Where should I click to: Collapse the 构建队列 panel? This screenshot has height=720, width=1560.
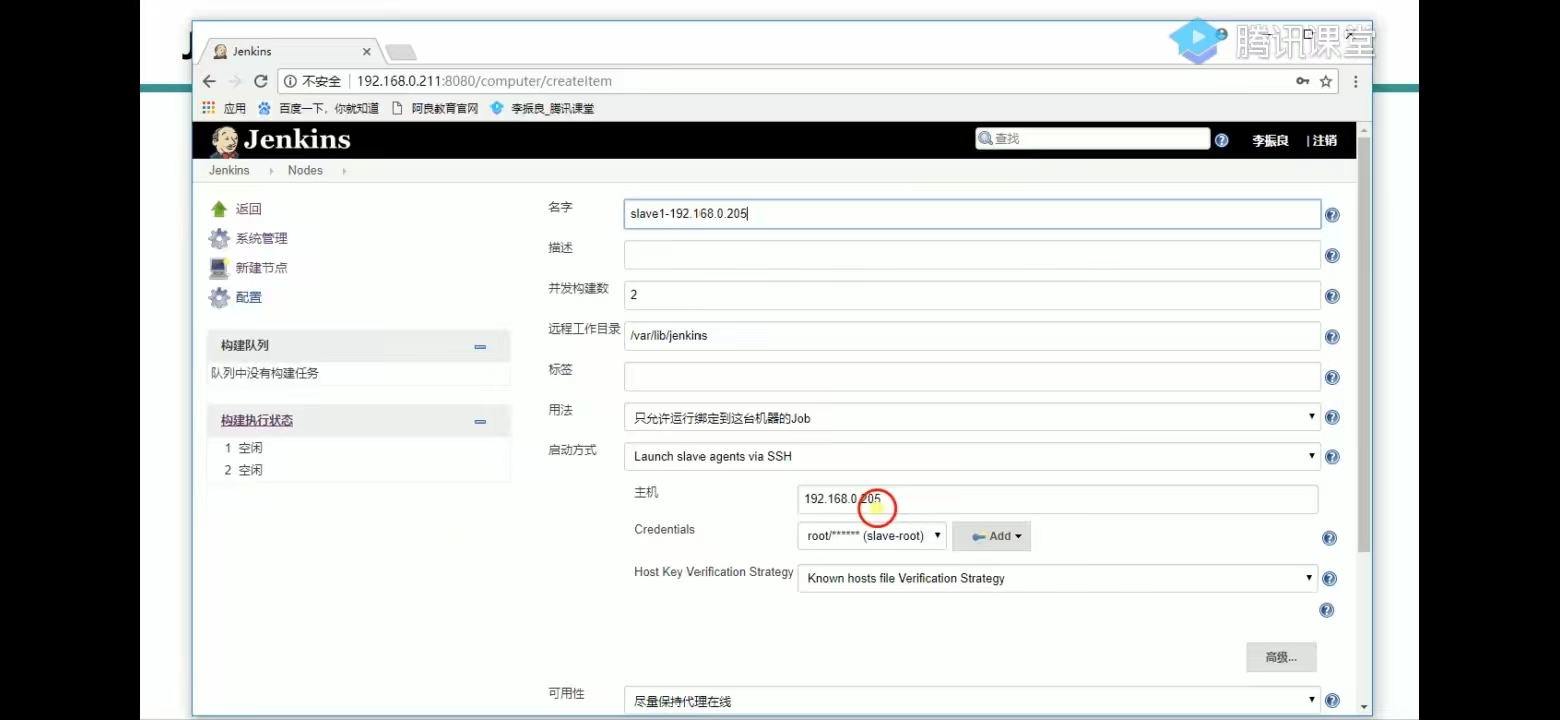480,346
